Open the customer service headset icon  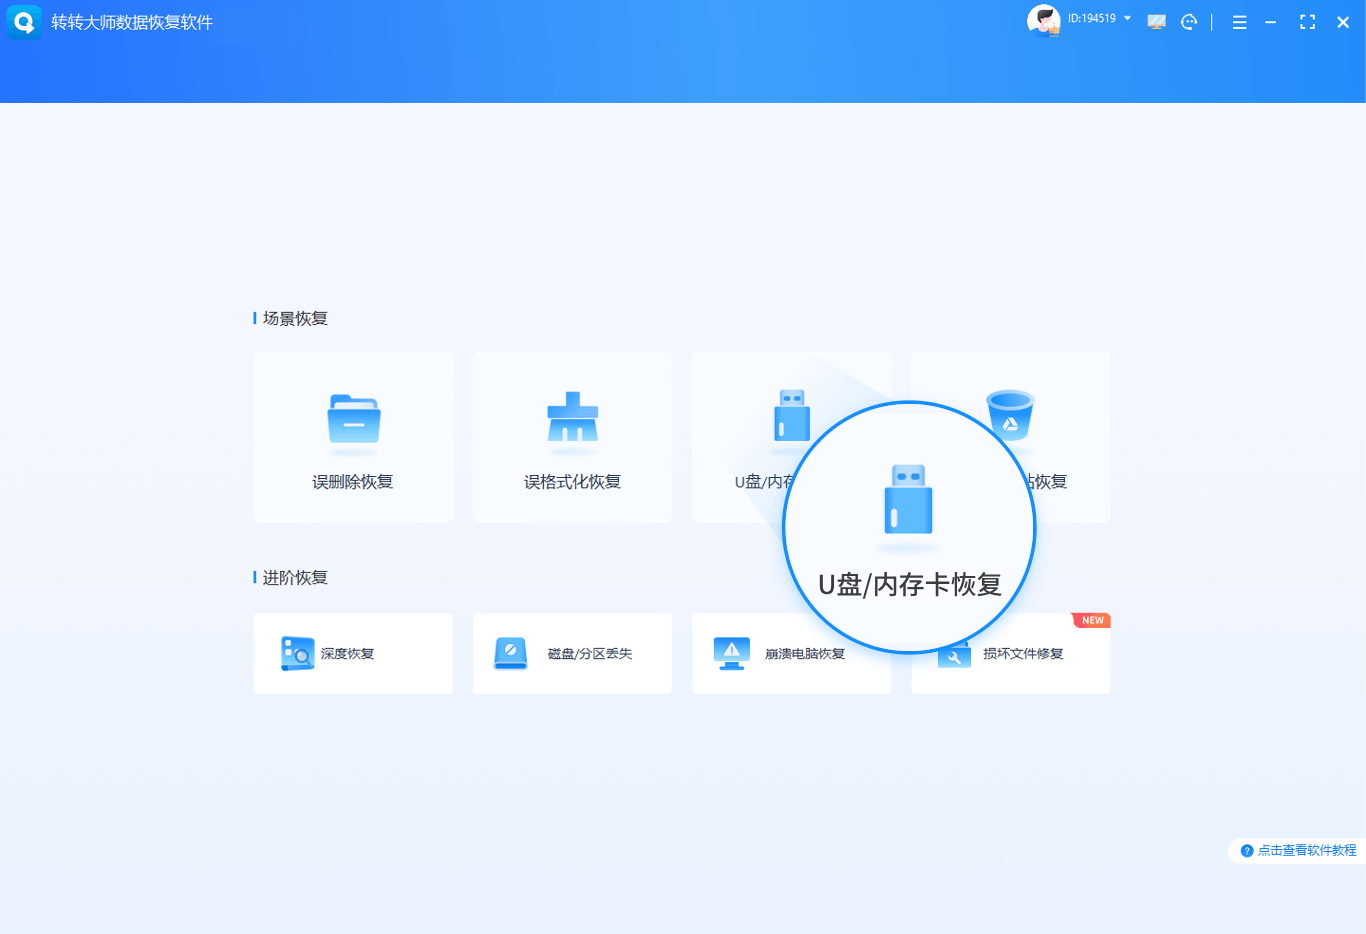[x=1188, y=22]
